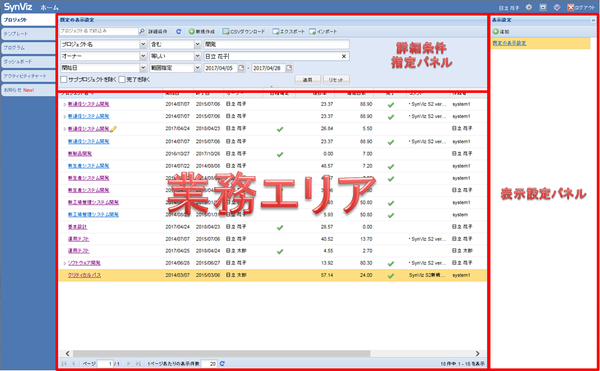Open the 範囲指定 condition dropdown
Viewport: 600px width, 371px height.
point(198,68)
